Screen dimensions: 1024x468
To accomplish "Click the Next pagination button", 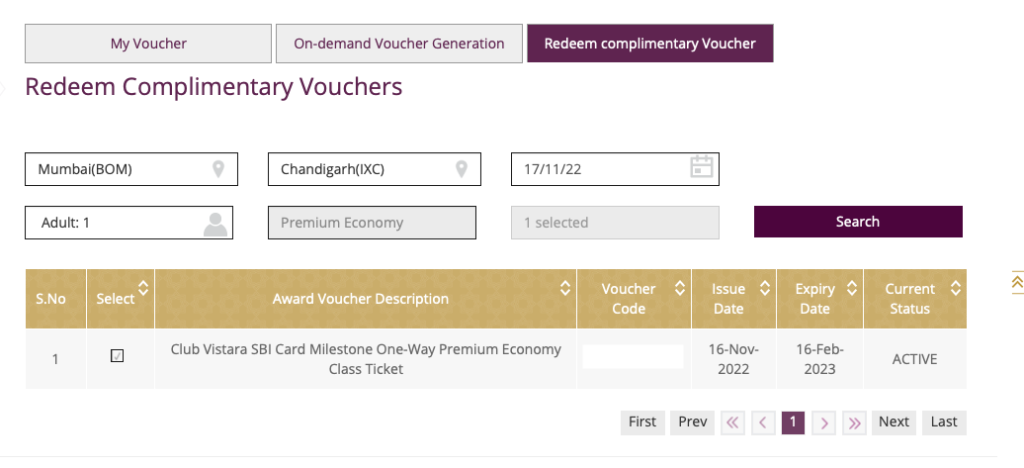I will (x=893, y=422).
